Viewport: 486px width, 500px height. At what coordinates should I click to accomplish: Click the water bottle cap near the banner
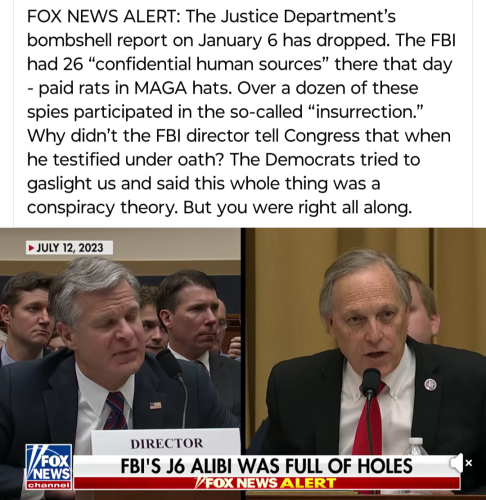pyautogui.click(x=416, y=441)
